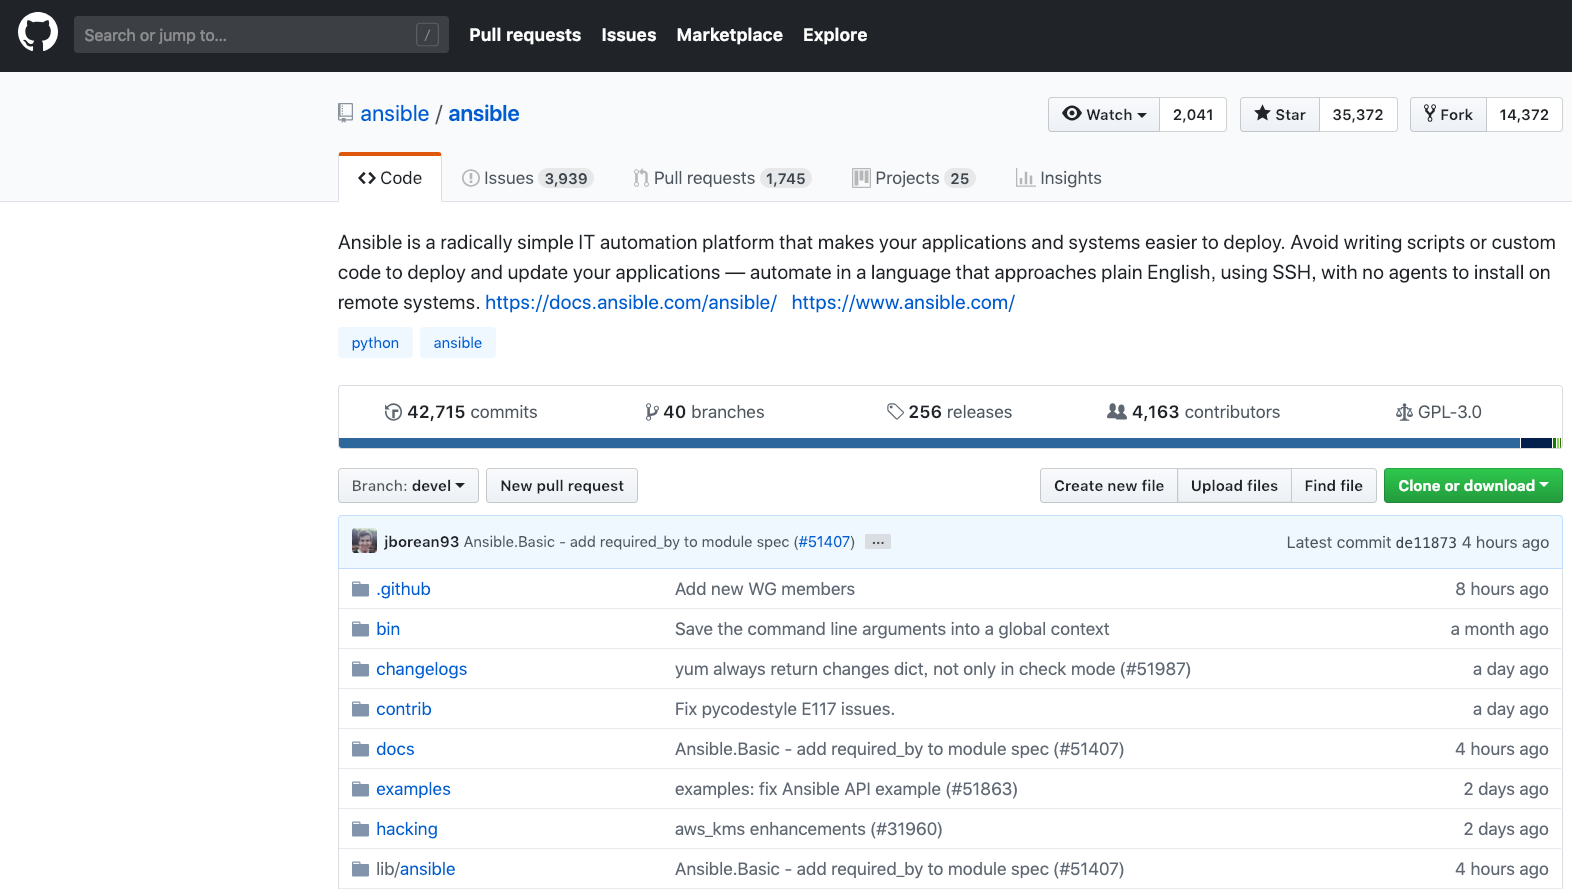Open the 4,163 contributors link

(x=1193, y=412)
